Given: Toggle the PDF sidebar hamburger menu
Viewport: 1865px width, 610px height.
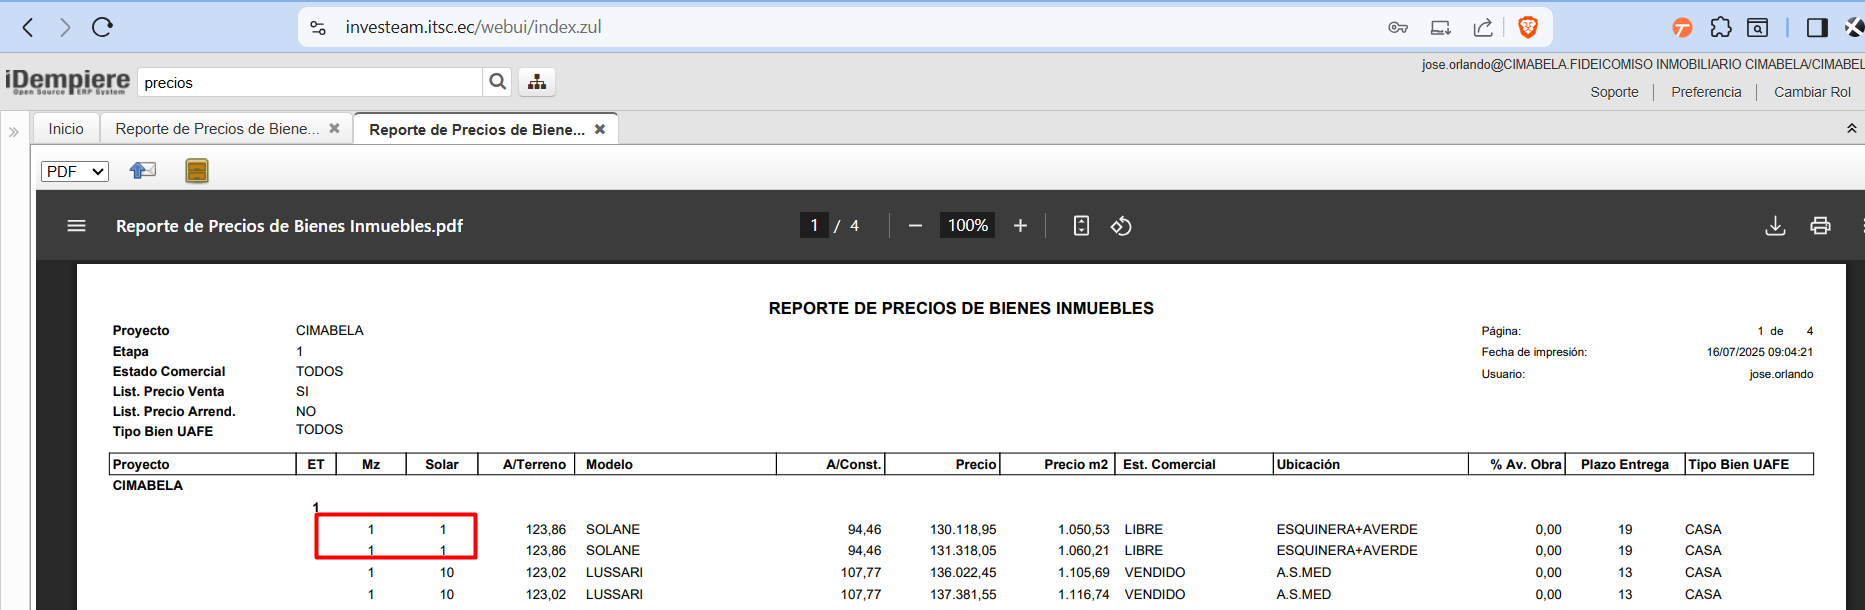Looking at the screenshot, I should [76, 226].
